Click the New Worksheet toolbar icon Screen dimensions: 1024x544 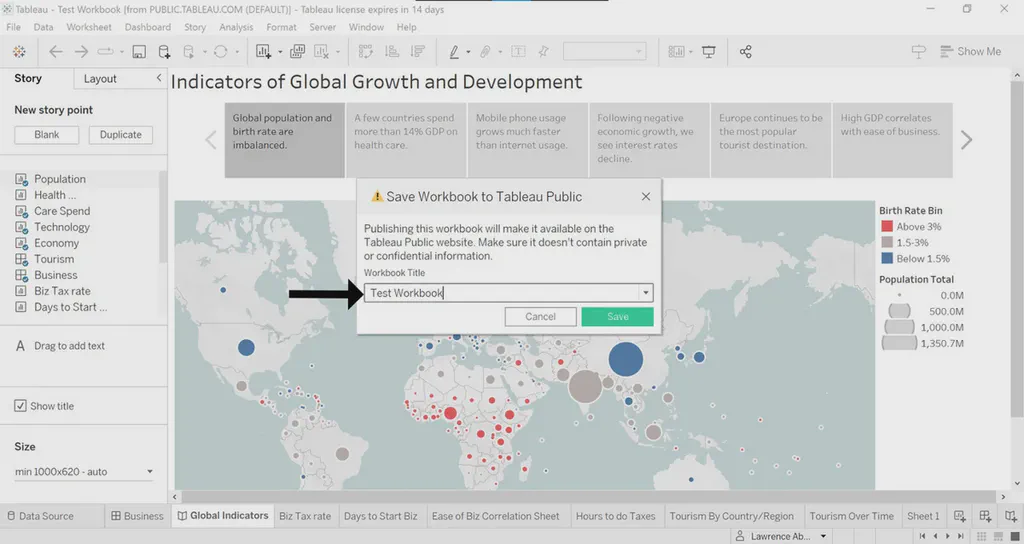point(263,52)
